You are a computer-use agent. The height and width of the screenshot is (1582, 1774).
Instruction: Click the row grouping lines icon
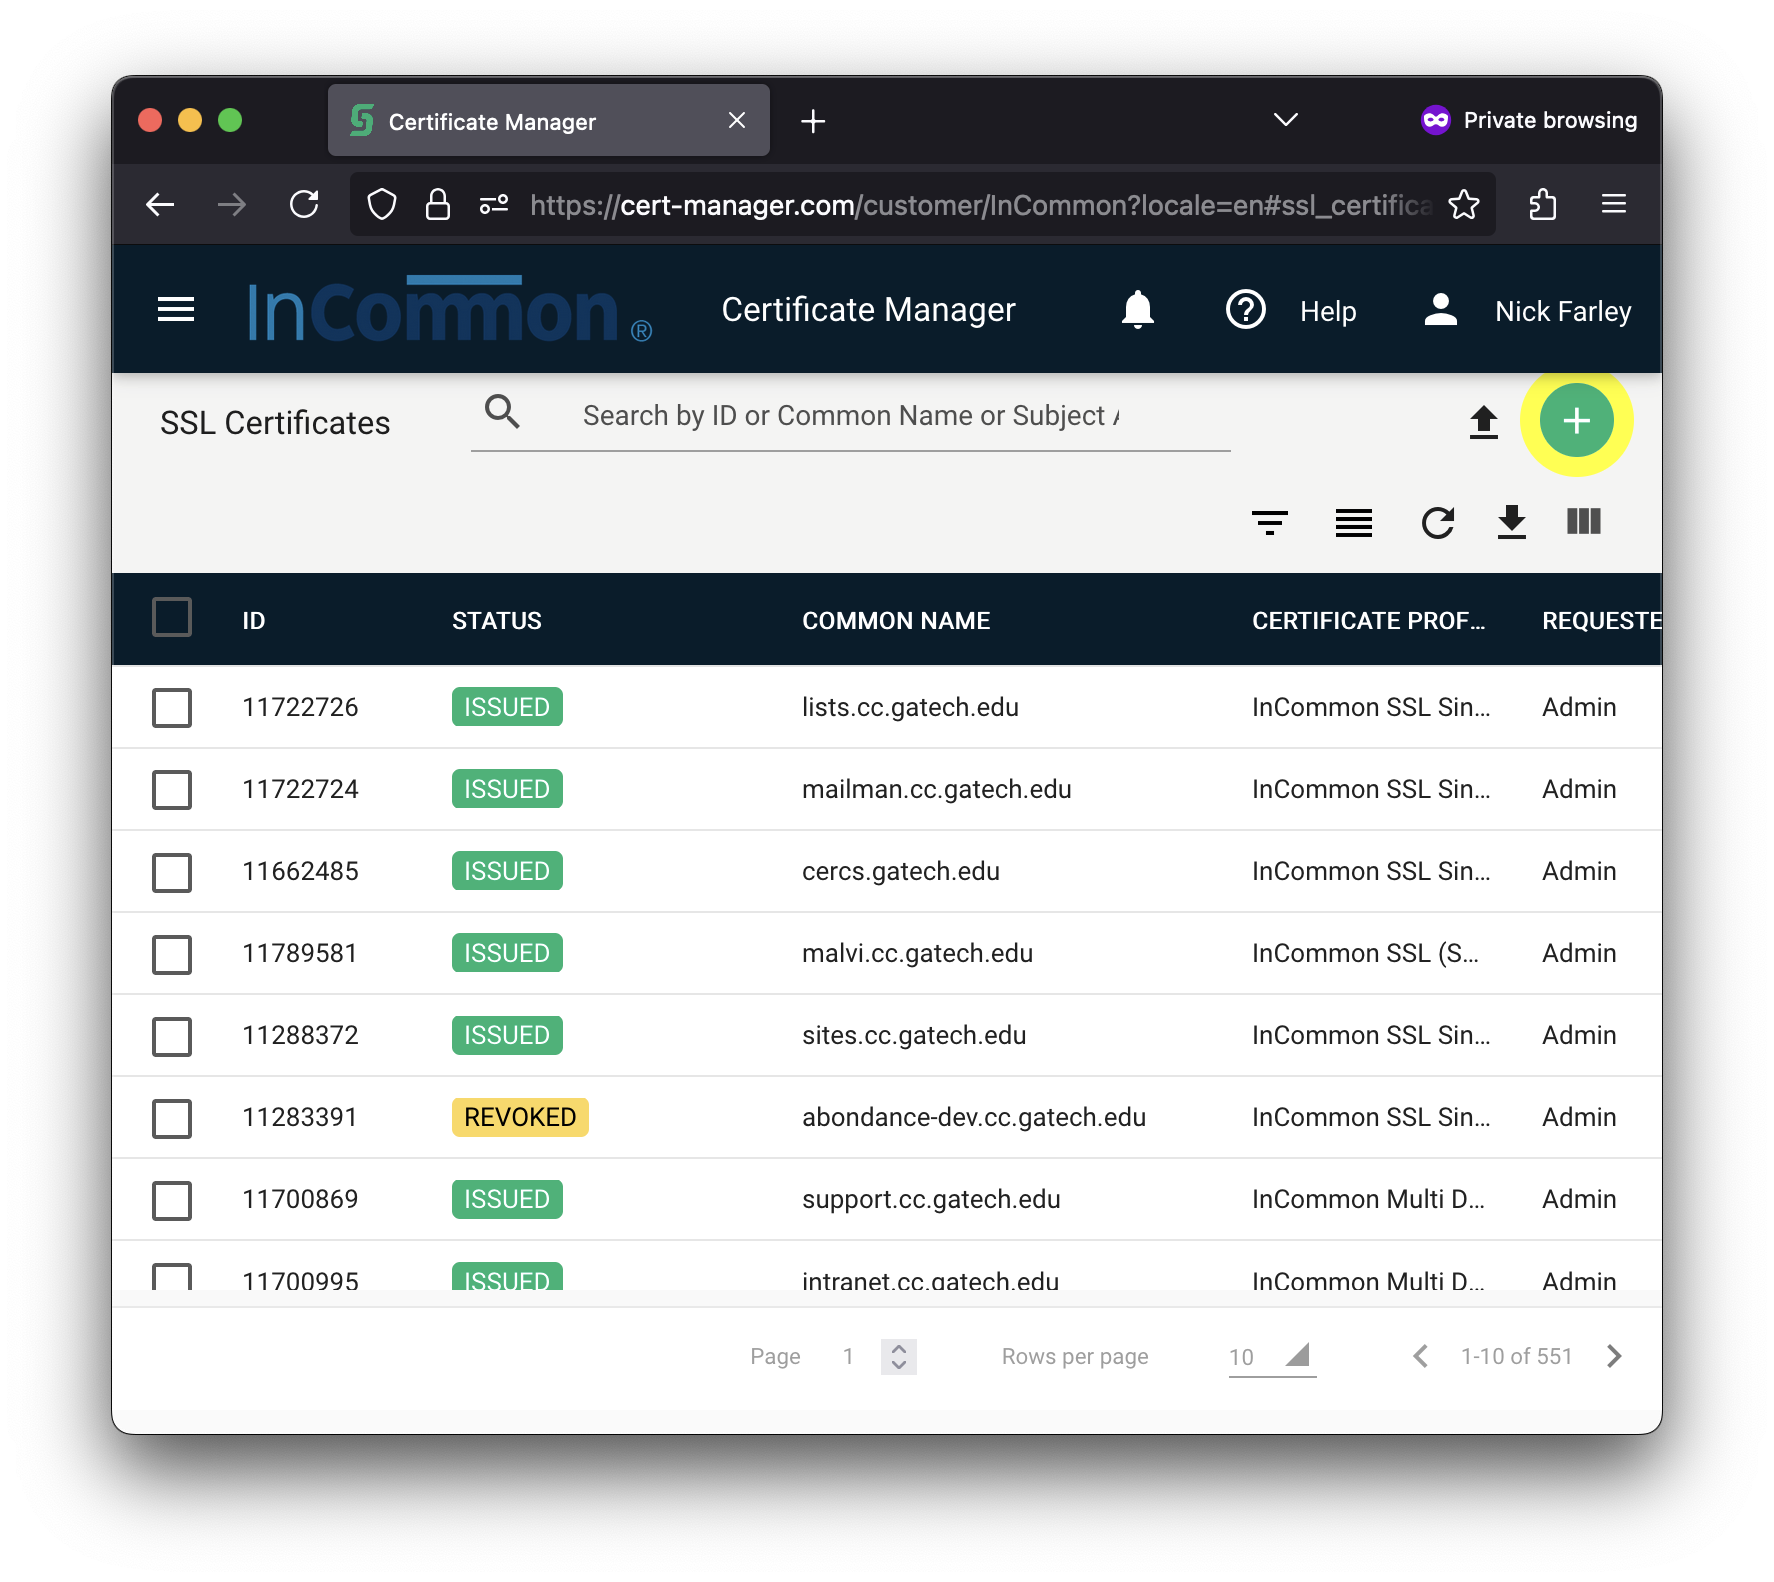click(1354, 522)
